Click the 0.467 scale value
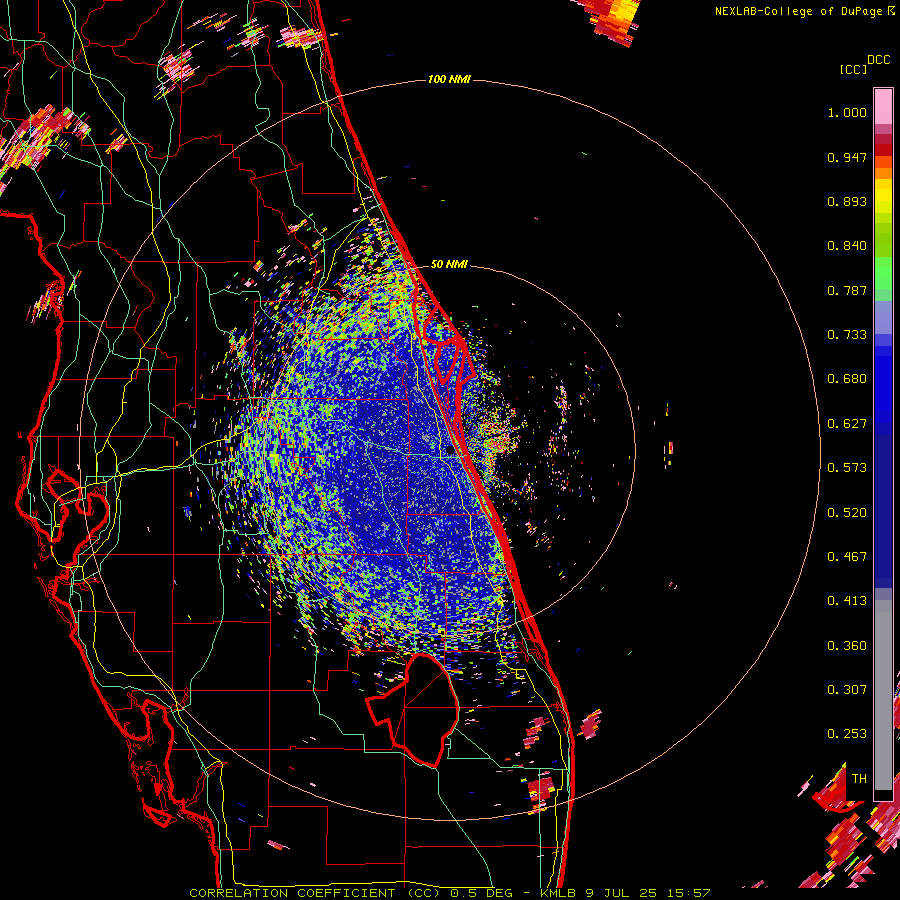 (847, 557)
